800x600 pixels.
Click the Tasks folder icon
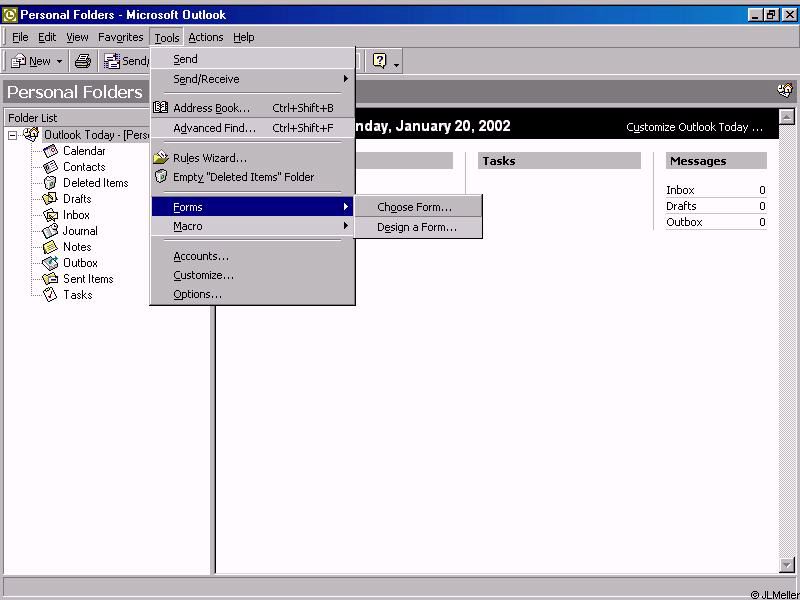(50, 294)
